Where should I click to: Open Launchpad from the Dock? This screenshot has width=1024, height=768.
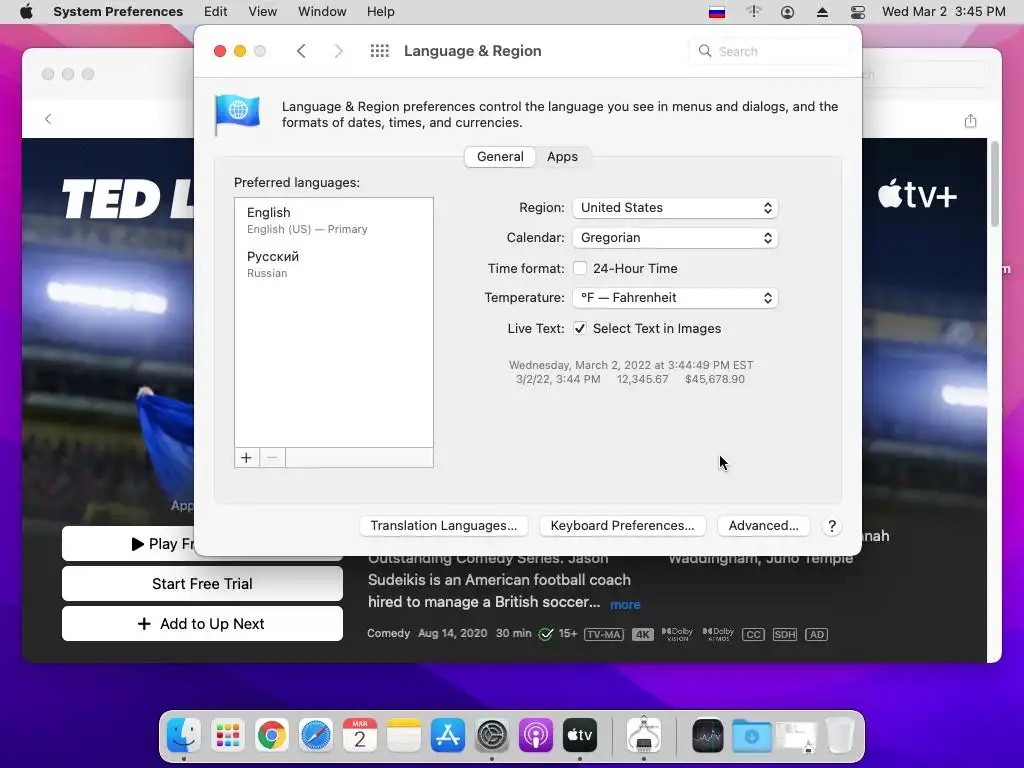pyautogui.click(x=227, y=736)
